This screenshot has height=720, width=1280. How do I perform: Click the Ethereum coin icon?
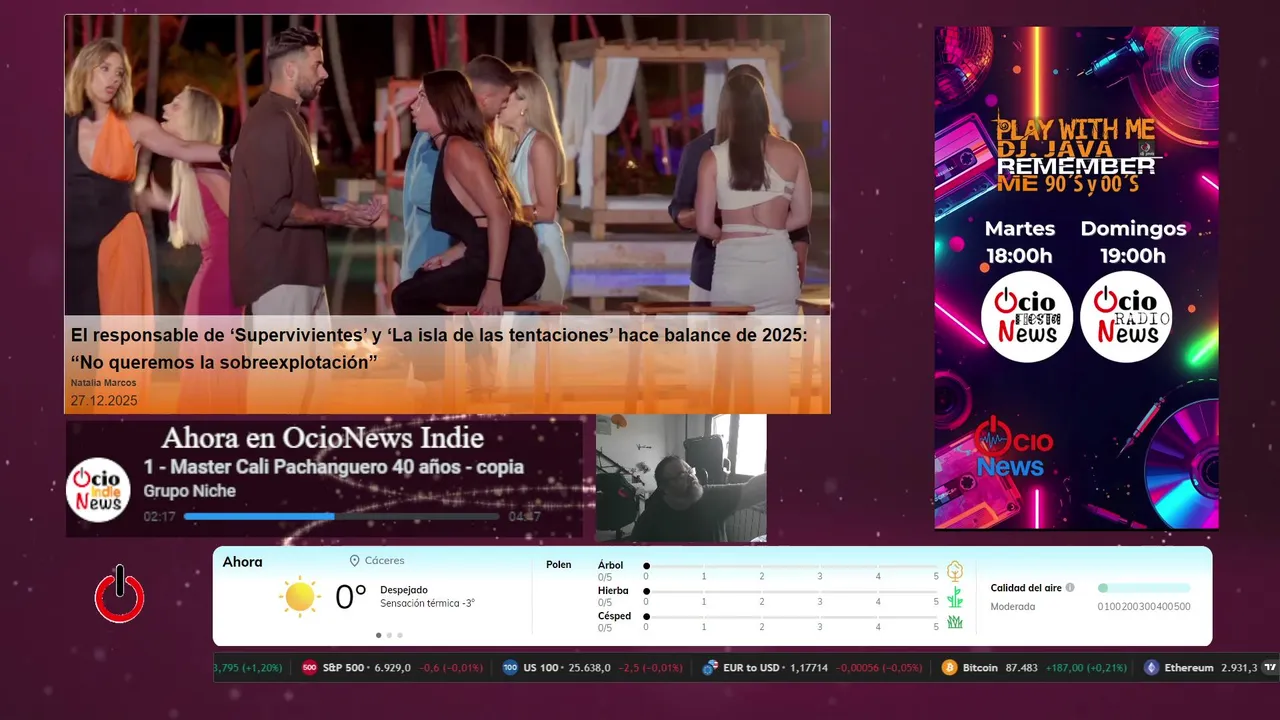[1151, 668]
